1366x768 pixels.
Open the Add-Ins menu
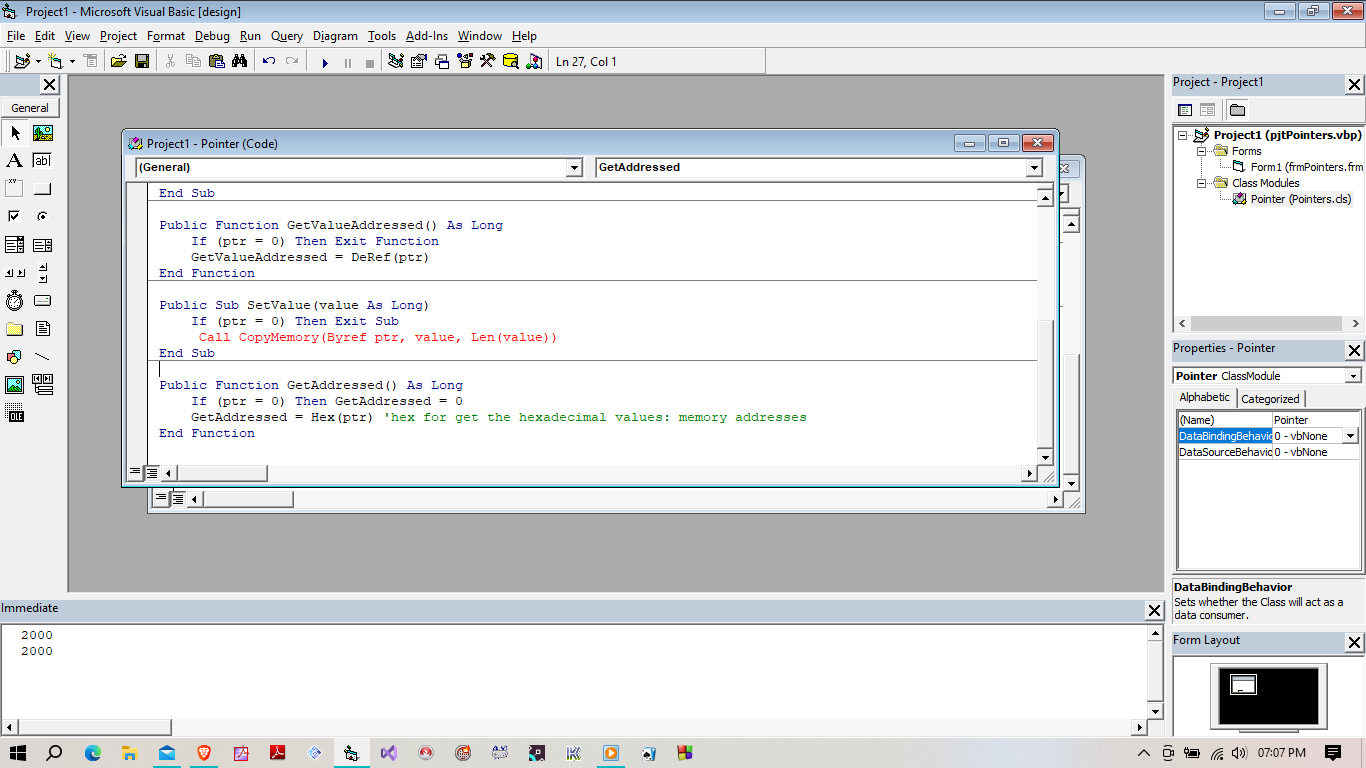[427, 36]
